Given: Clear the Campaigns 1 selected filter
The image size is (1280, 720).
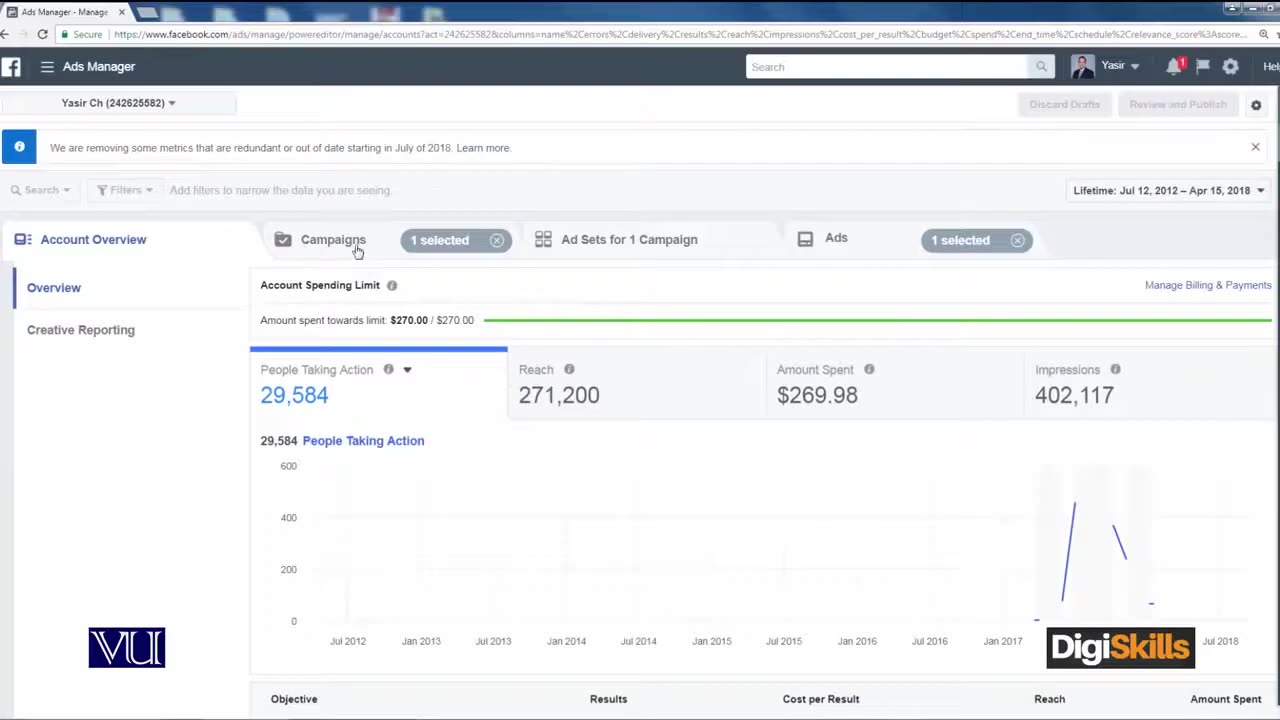Looking at the screenshot, I should point(497,240).
